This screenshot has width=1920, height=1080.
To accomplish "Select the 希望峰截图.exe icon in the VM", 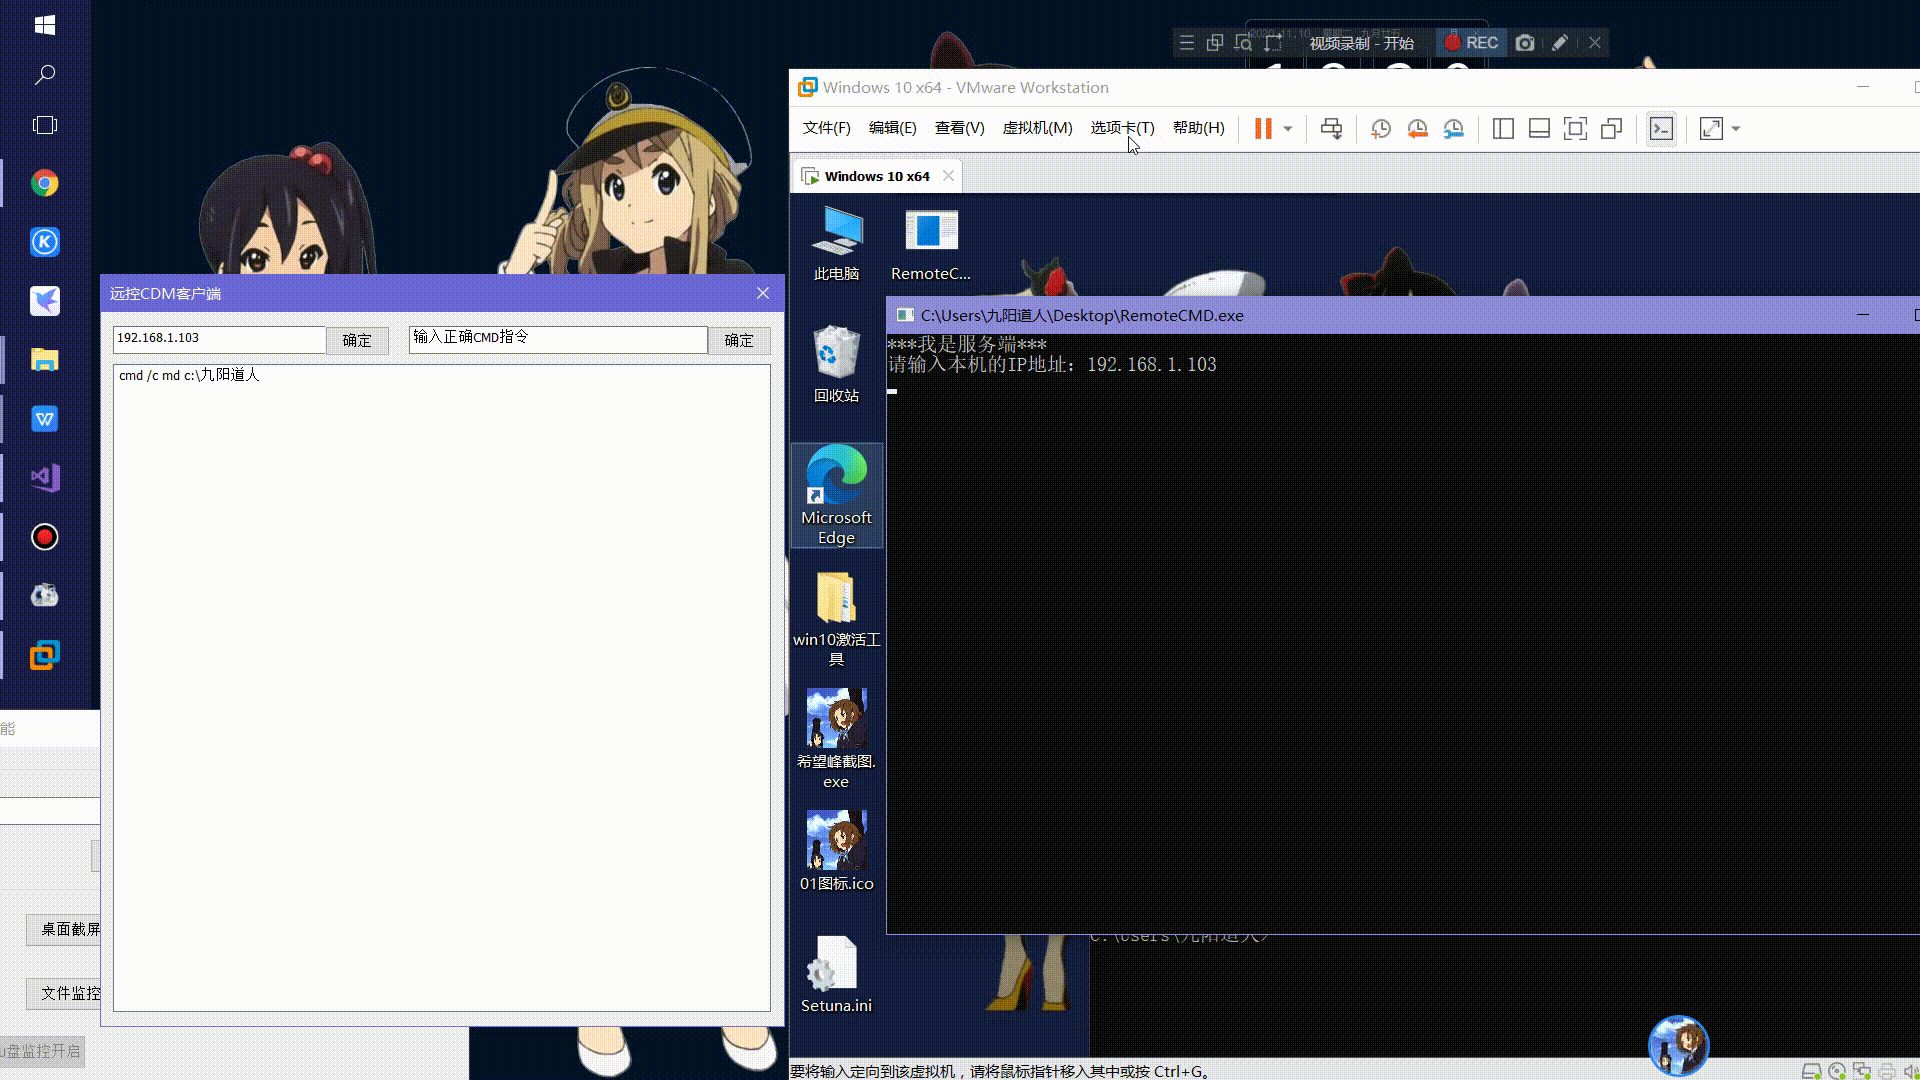I will coord(836,740).
